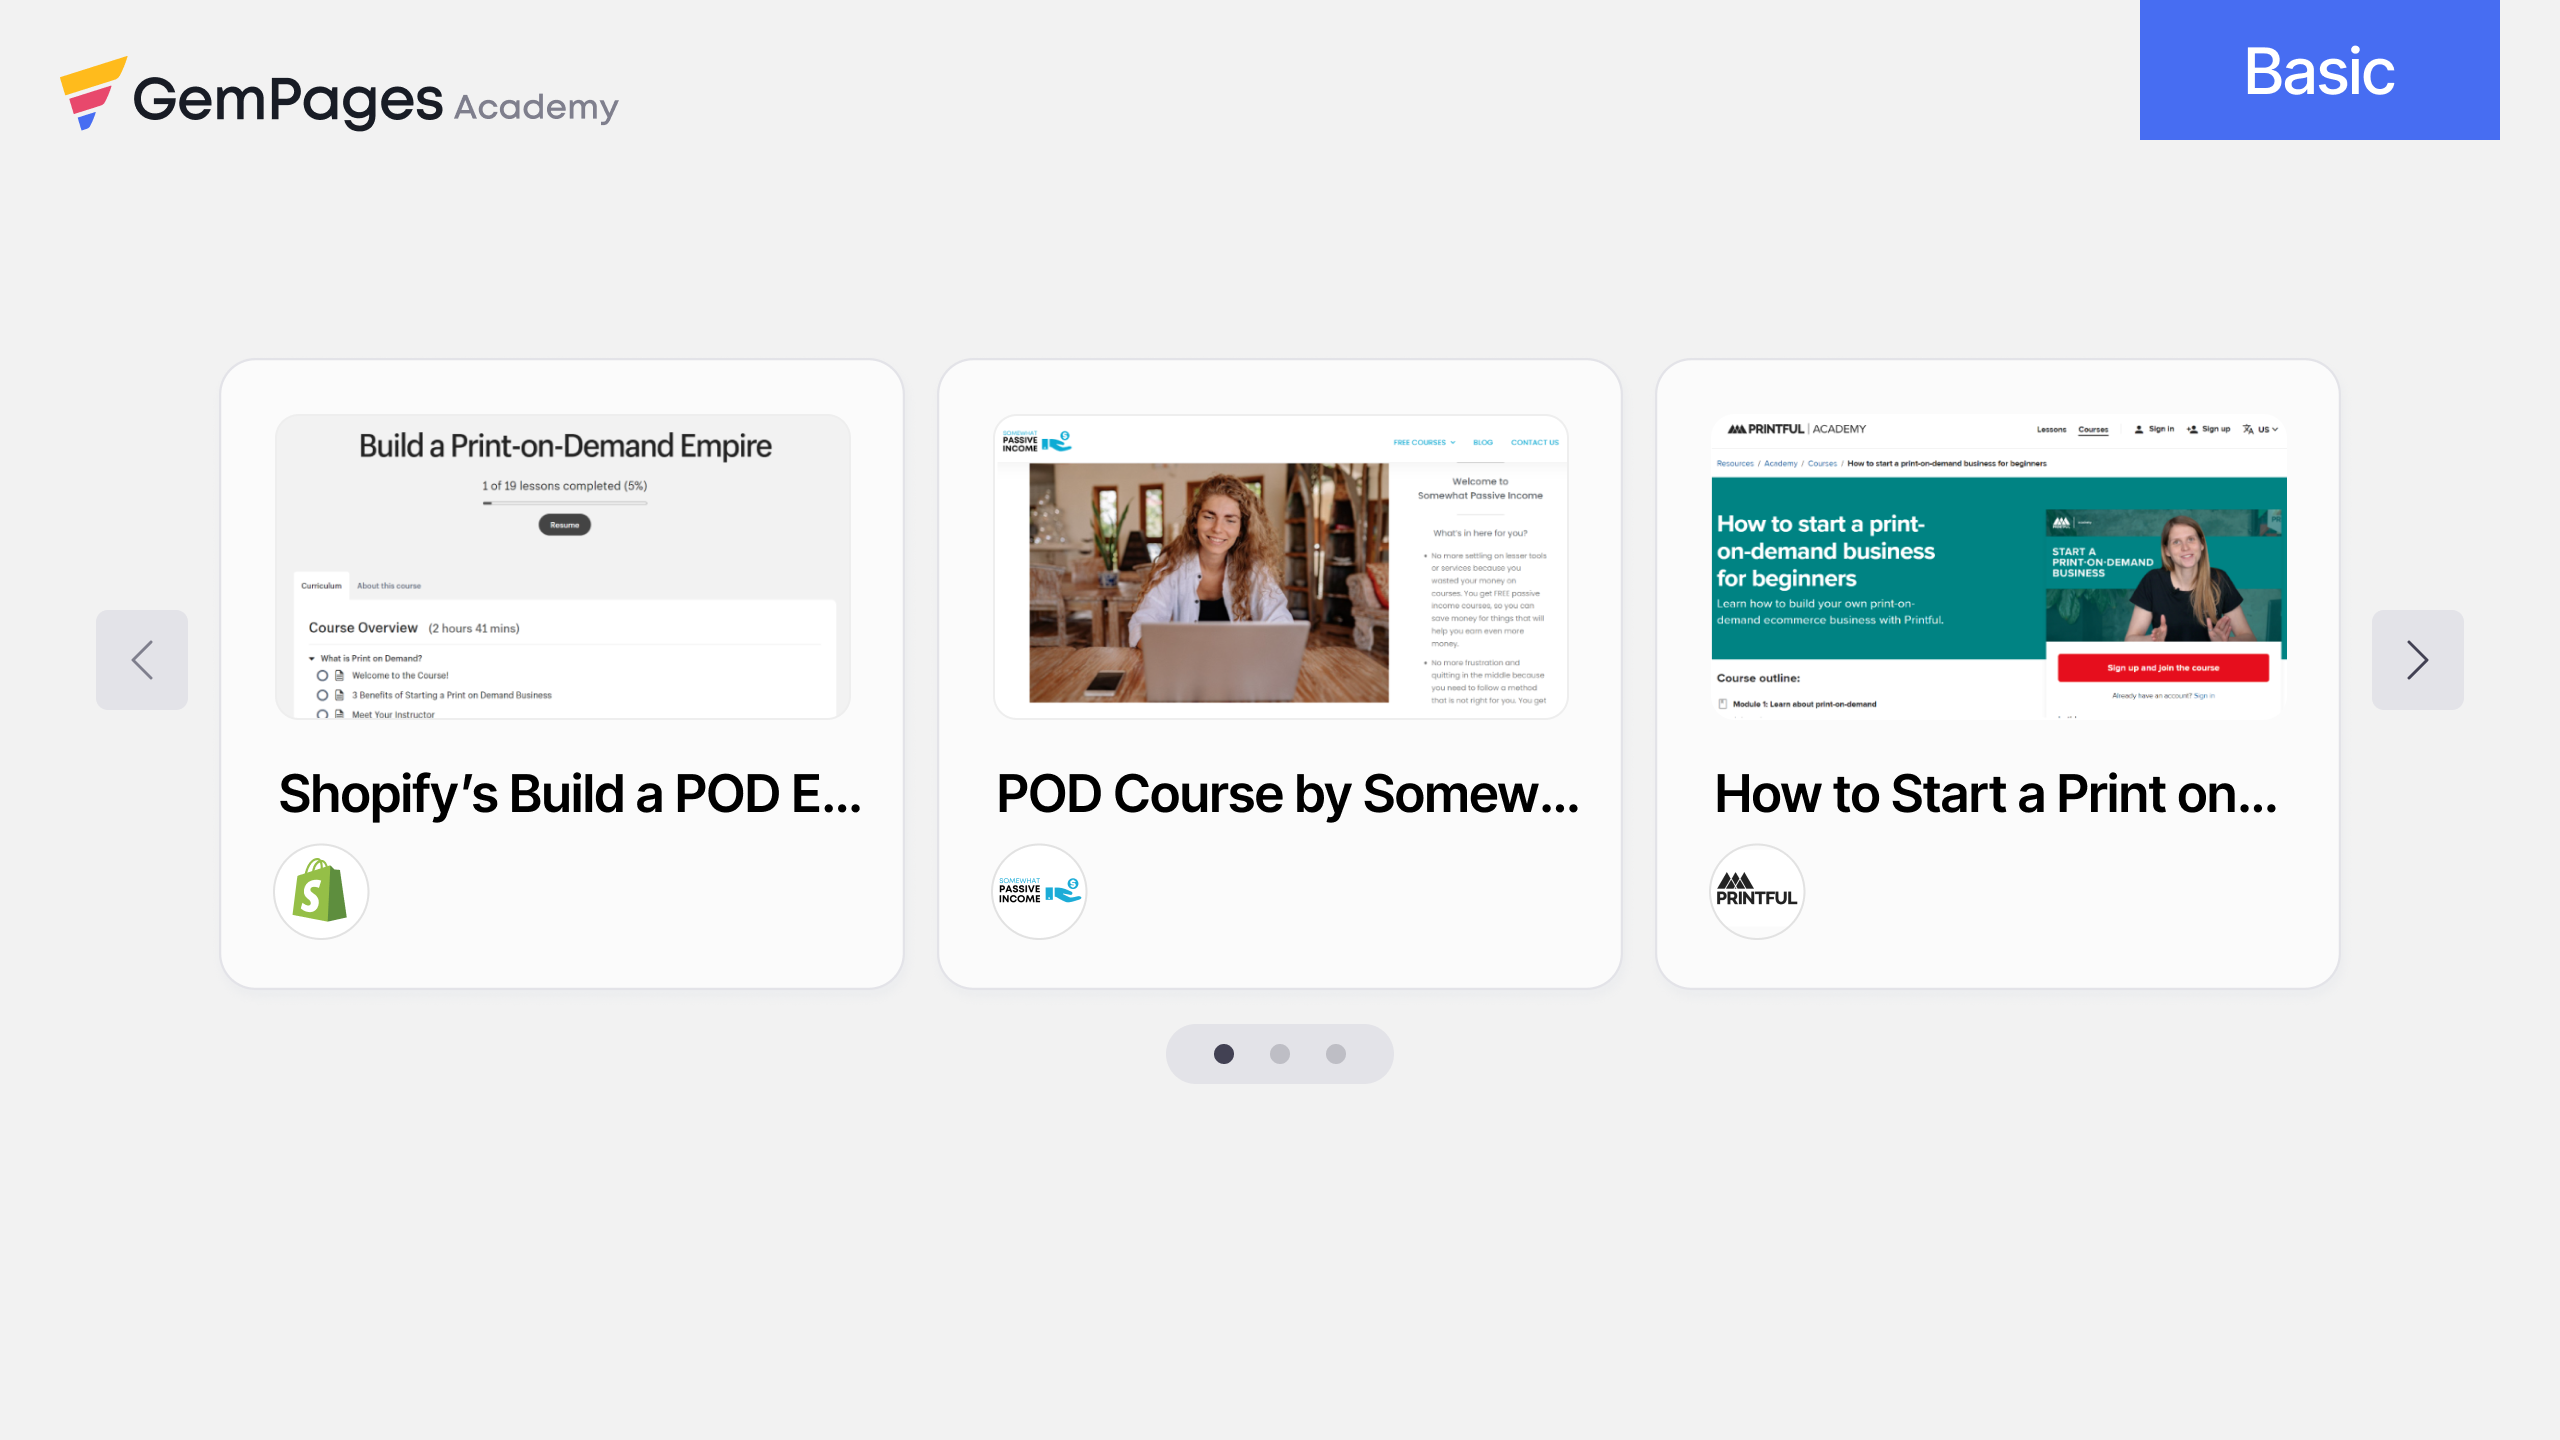Screen dimensions: 2560x1440
Task: Click the Shopify shopping bag icon
Action: click(321, 891)
